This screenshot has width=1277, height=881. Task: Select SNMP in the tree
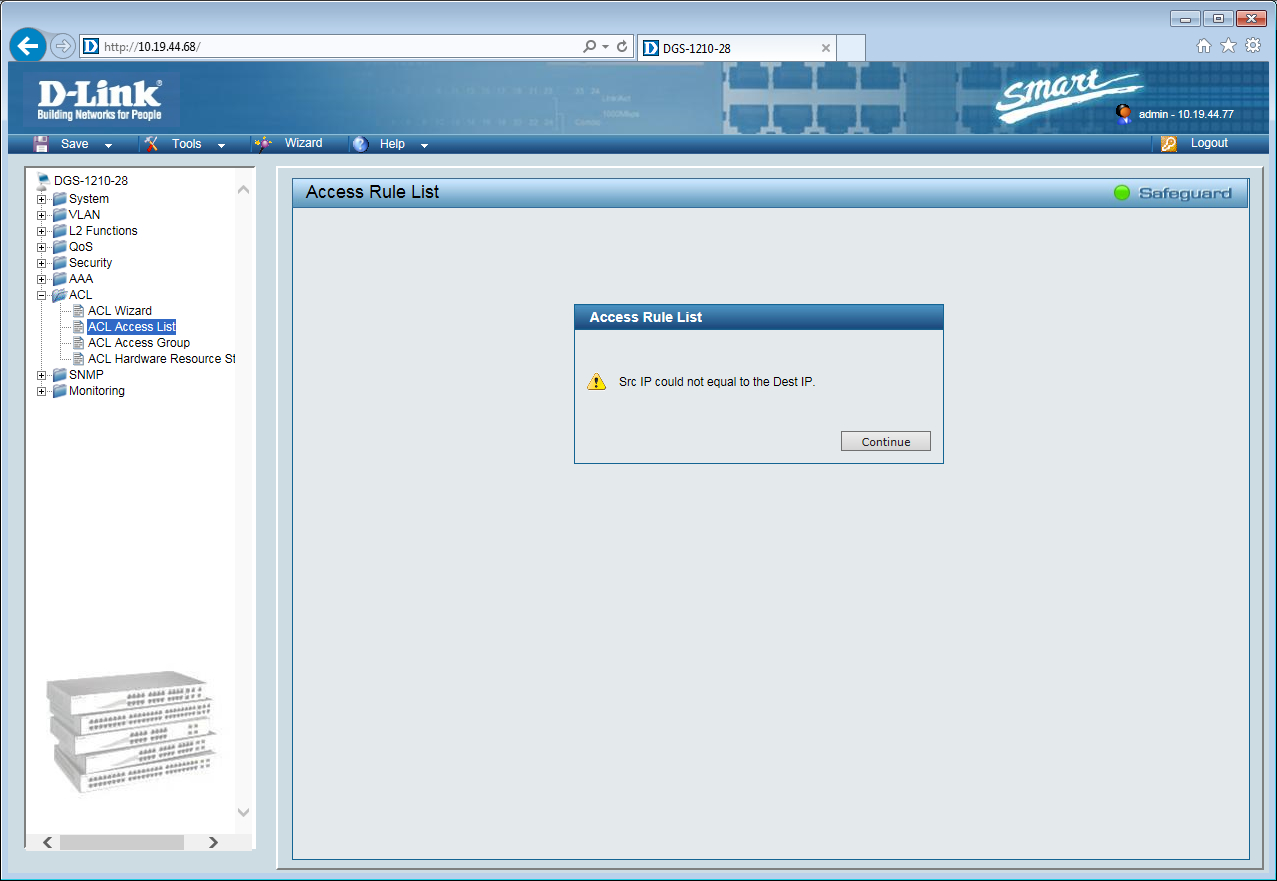coord(86,375)
